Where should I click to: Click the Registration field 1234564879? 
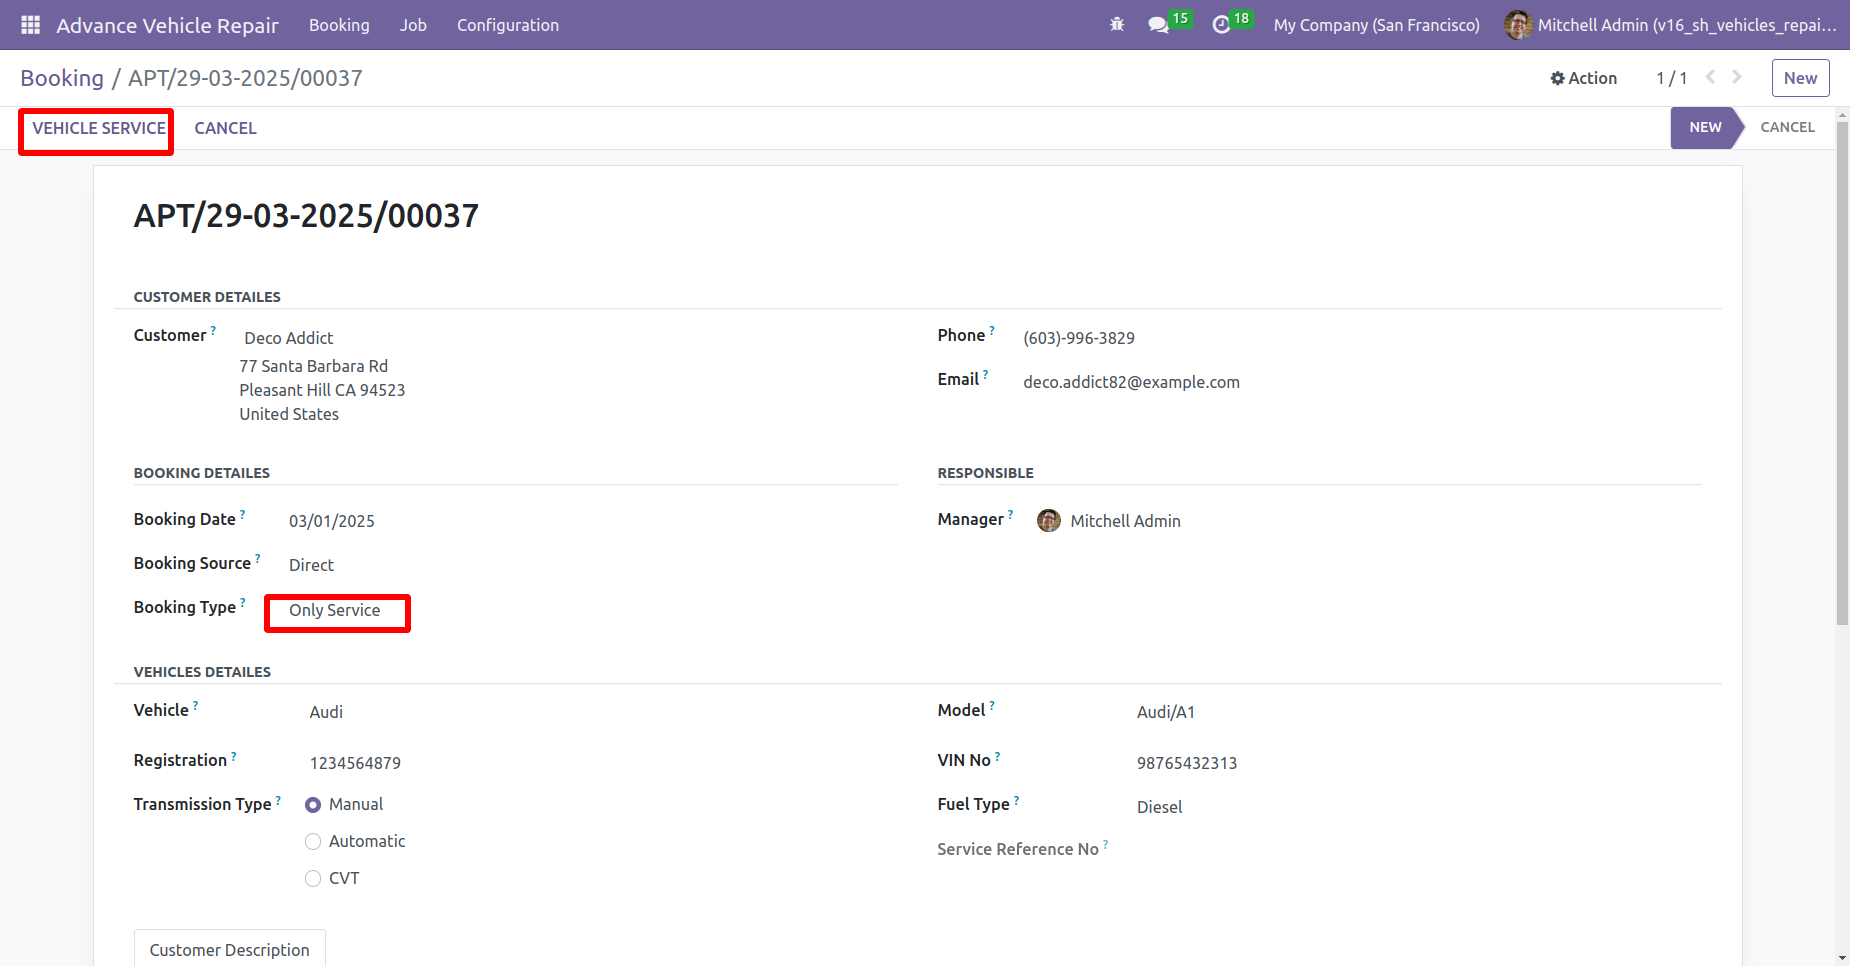pos(355,763)
